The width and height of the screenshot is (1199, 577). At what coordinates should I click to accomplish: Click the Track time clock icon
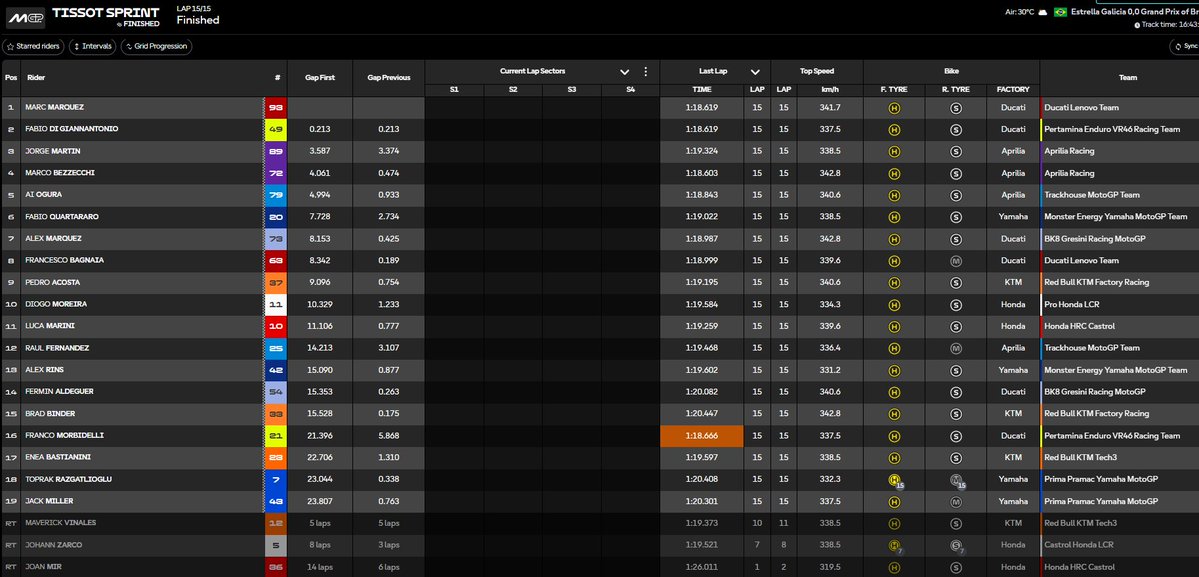[x=1137, y=25]
